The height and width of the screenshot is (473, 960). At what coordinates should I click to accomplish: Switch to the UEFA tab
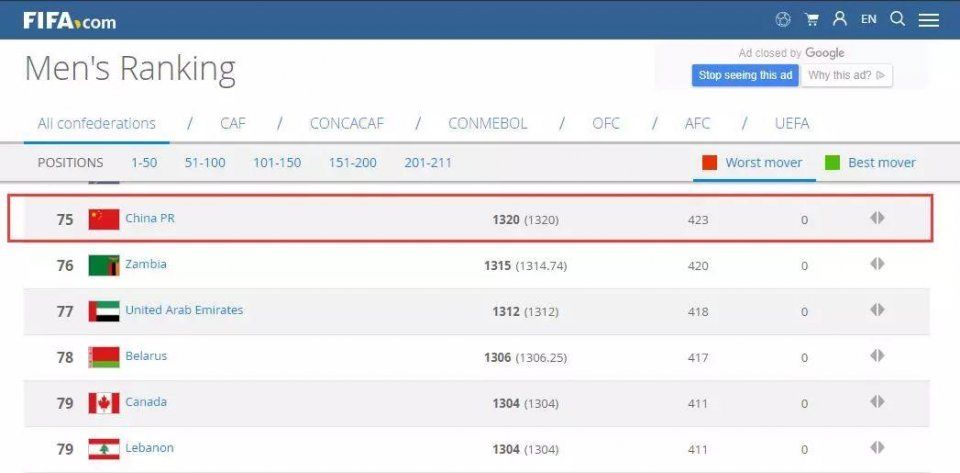click(792, 124)
